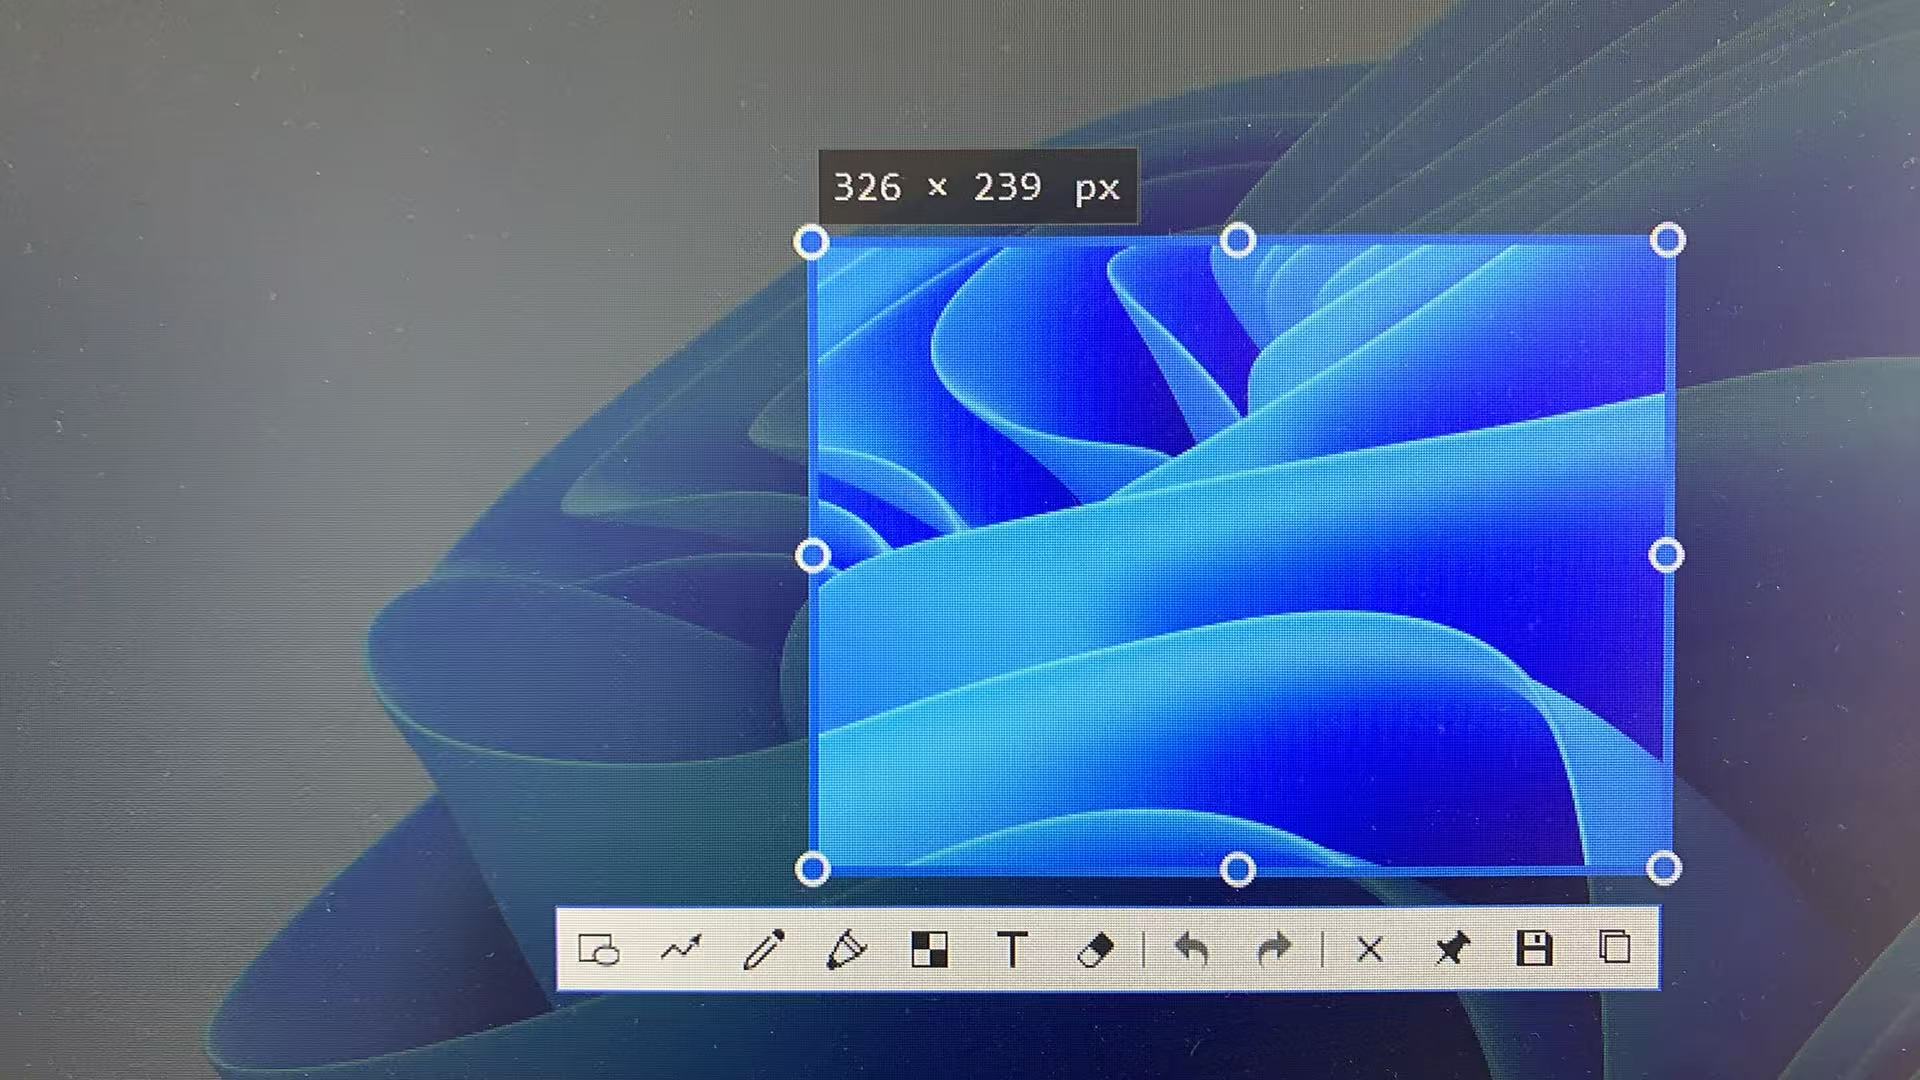Activate the highlighter marker tool
1920x1080 pixels.
point(846,949)
